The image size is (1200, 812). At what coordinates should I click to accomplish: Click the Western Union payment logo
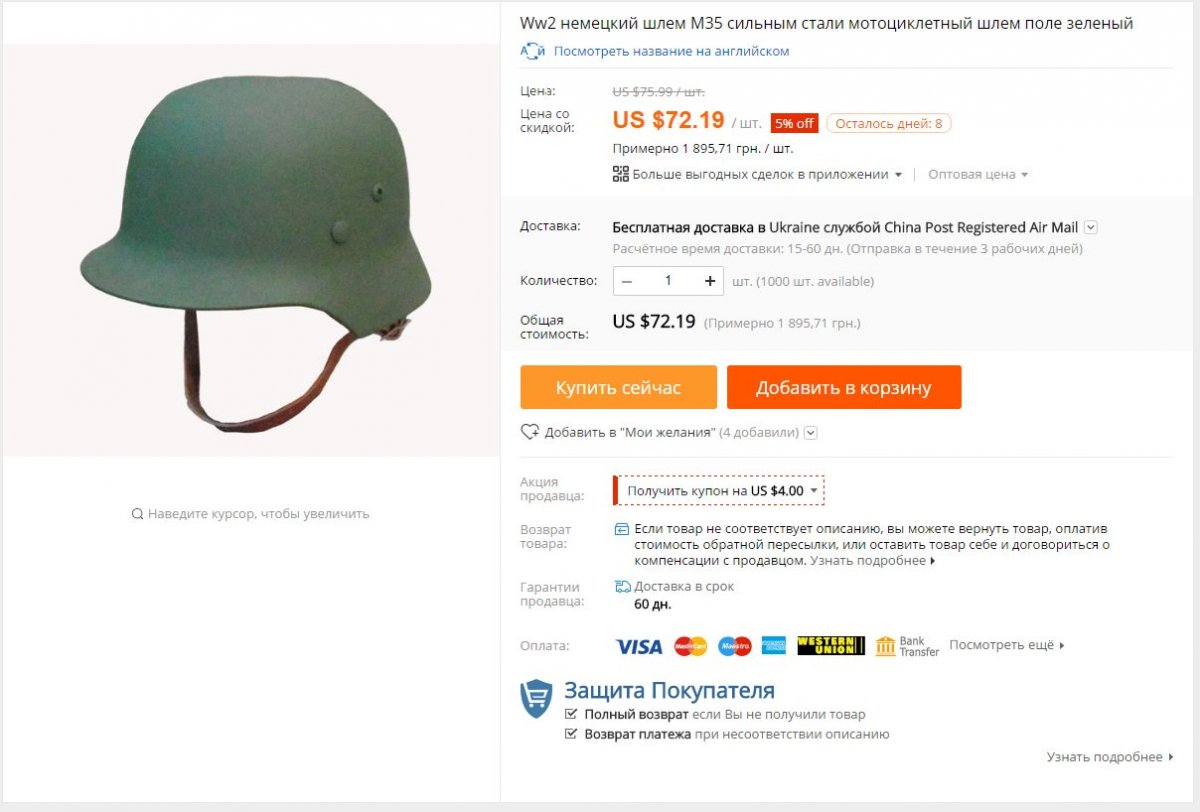(x=831, y=646)
